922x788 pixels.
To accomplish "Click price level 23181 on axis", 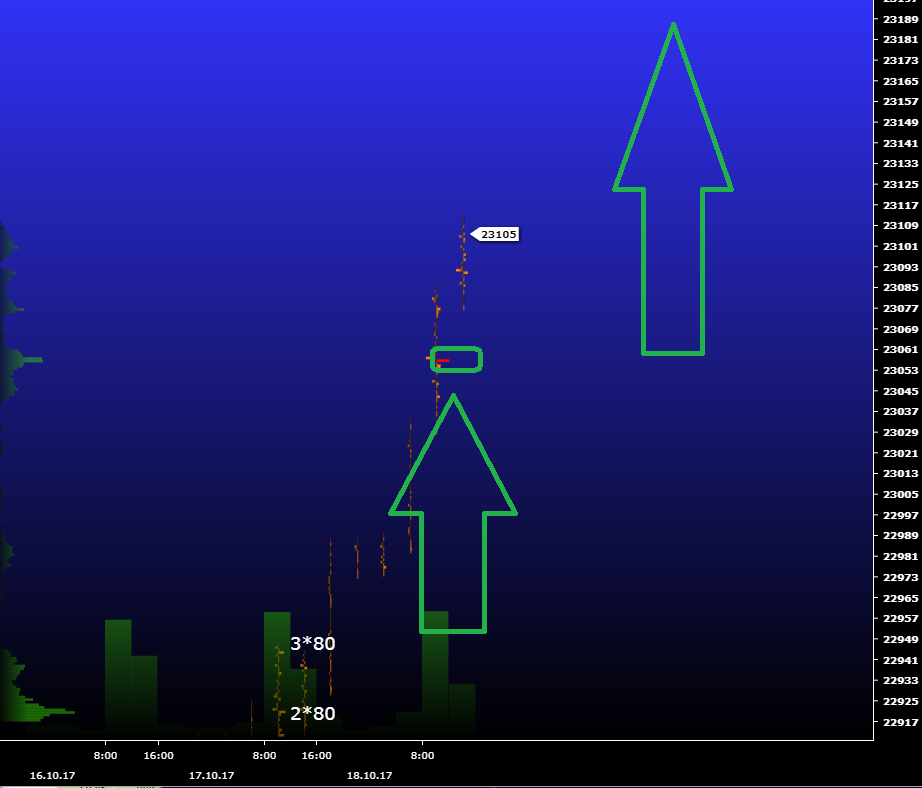I will point(900,40).
